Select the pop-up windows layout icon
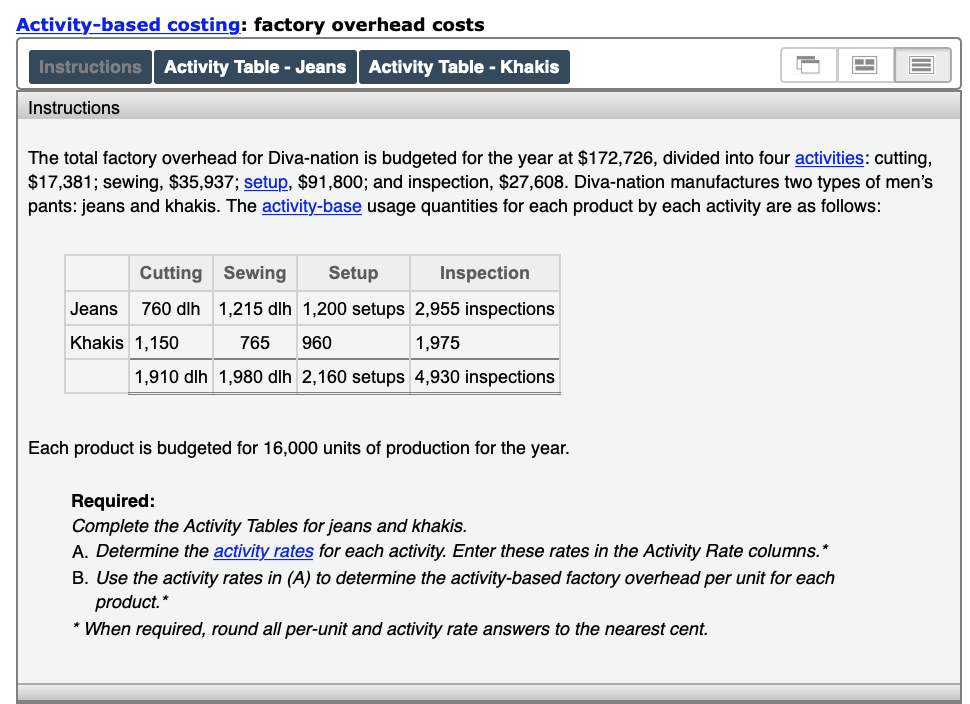This screenshot has width=970, height=704. 808,64
